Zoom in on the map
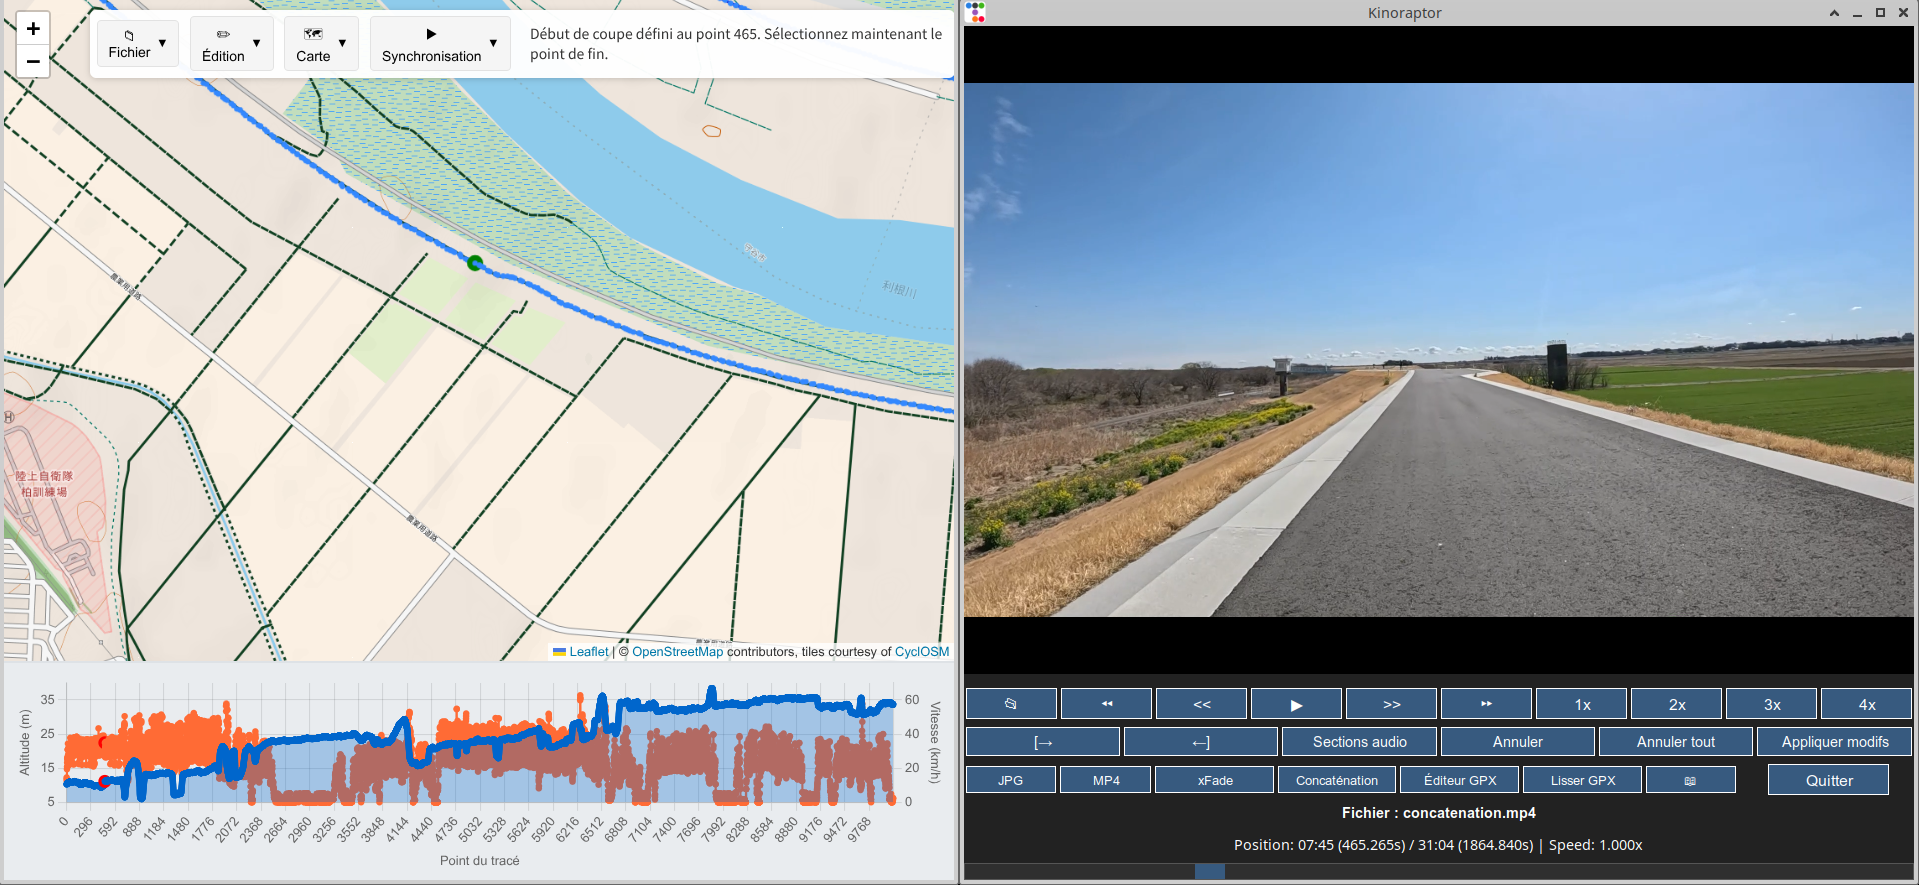Viewport: 1919px width, 885px height. [x=33, y=28]
